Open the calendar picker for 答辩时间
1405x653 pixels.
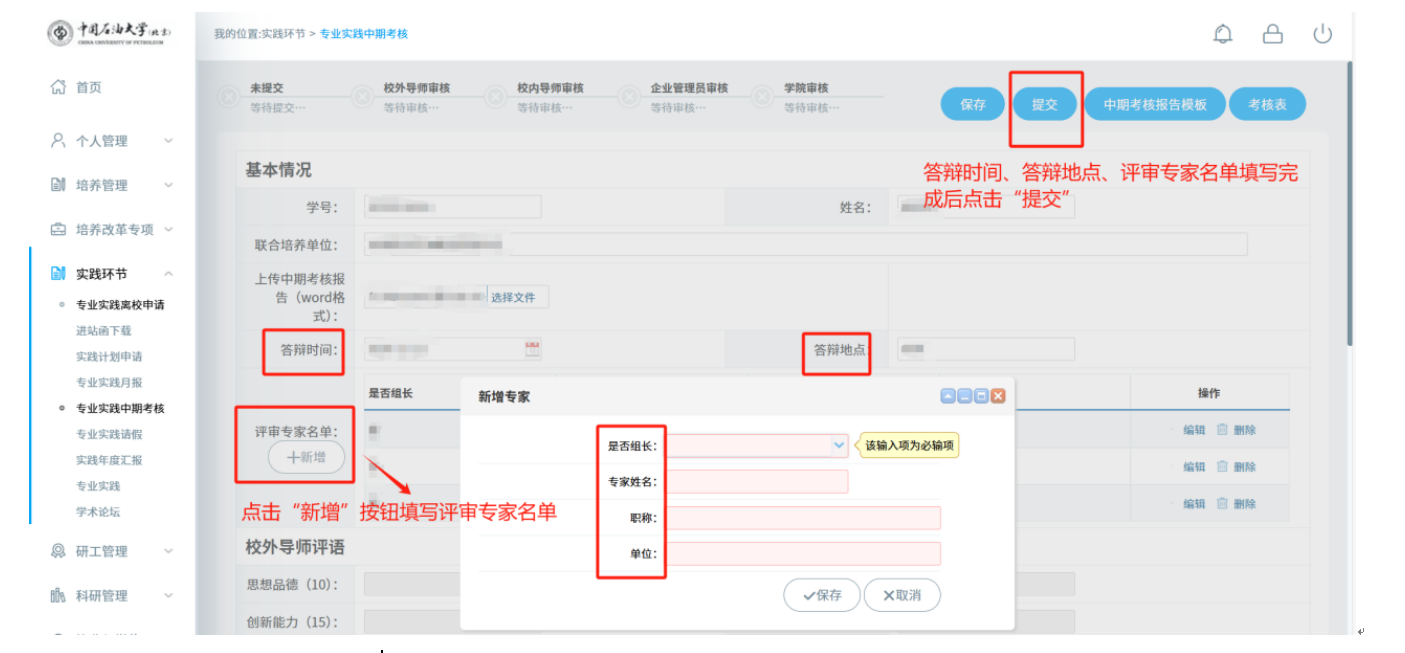(x=532, y=349)
